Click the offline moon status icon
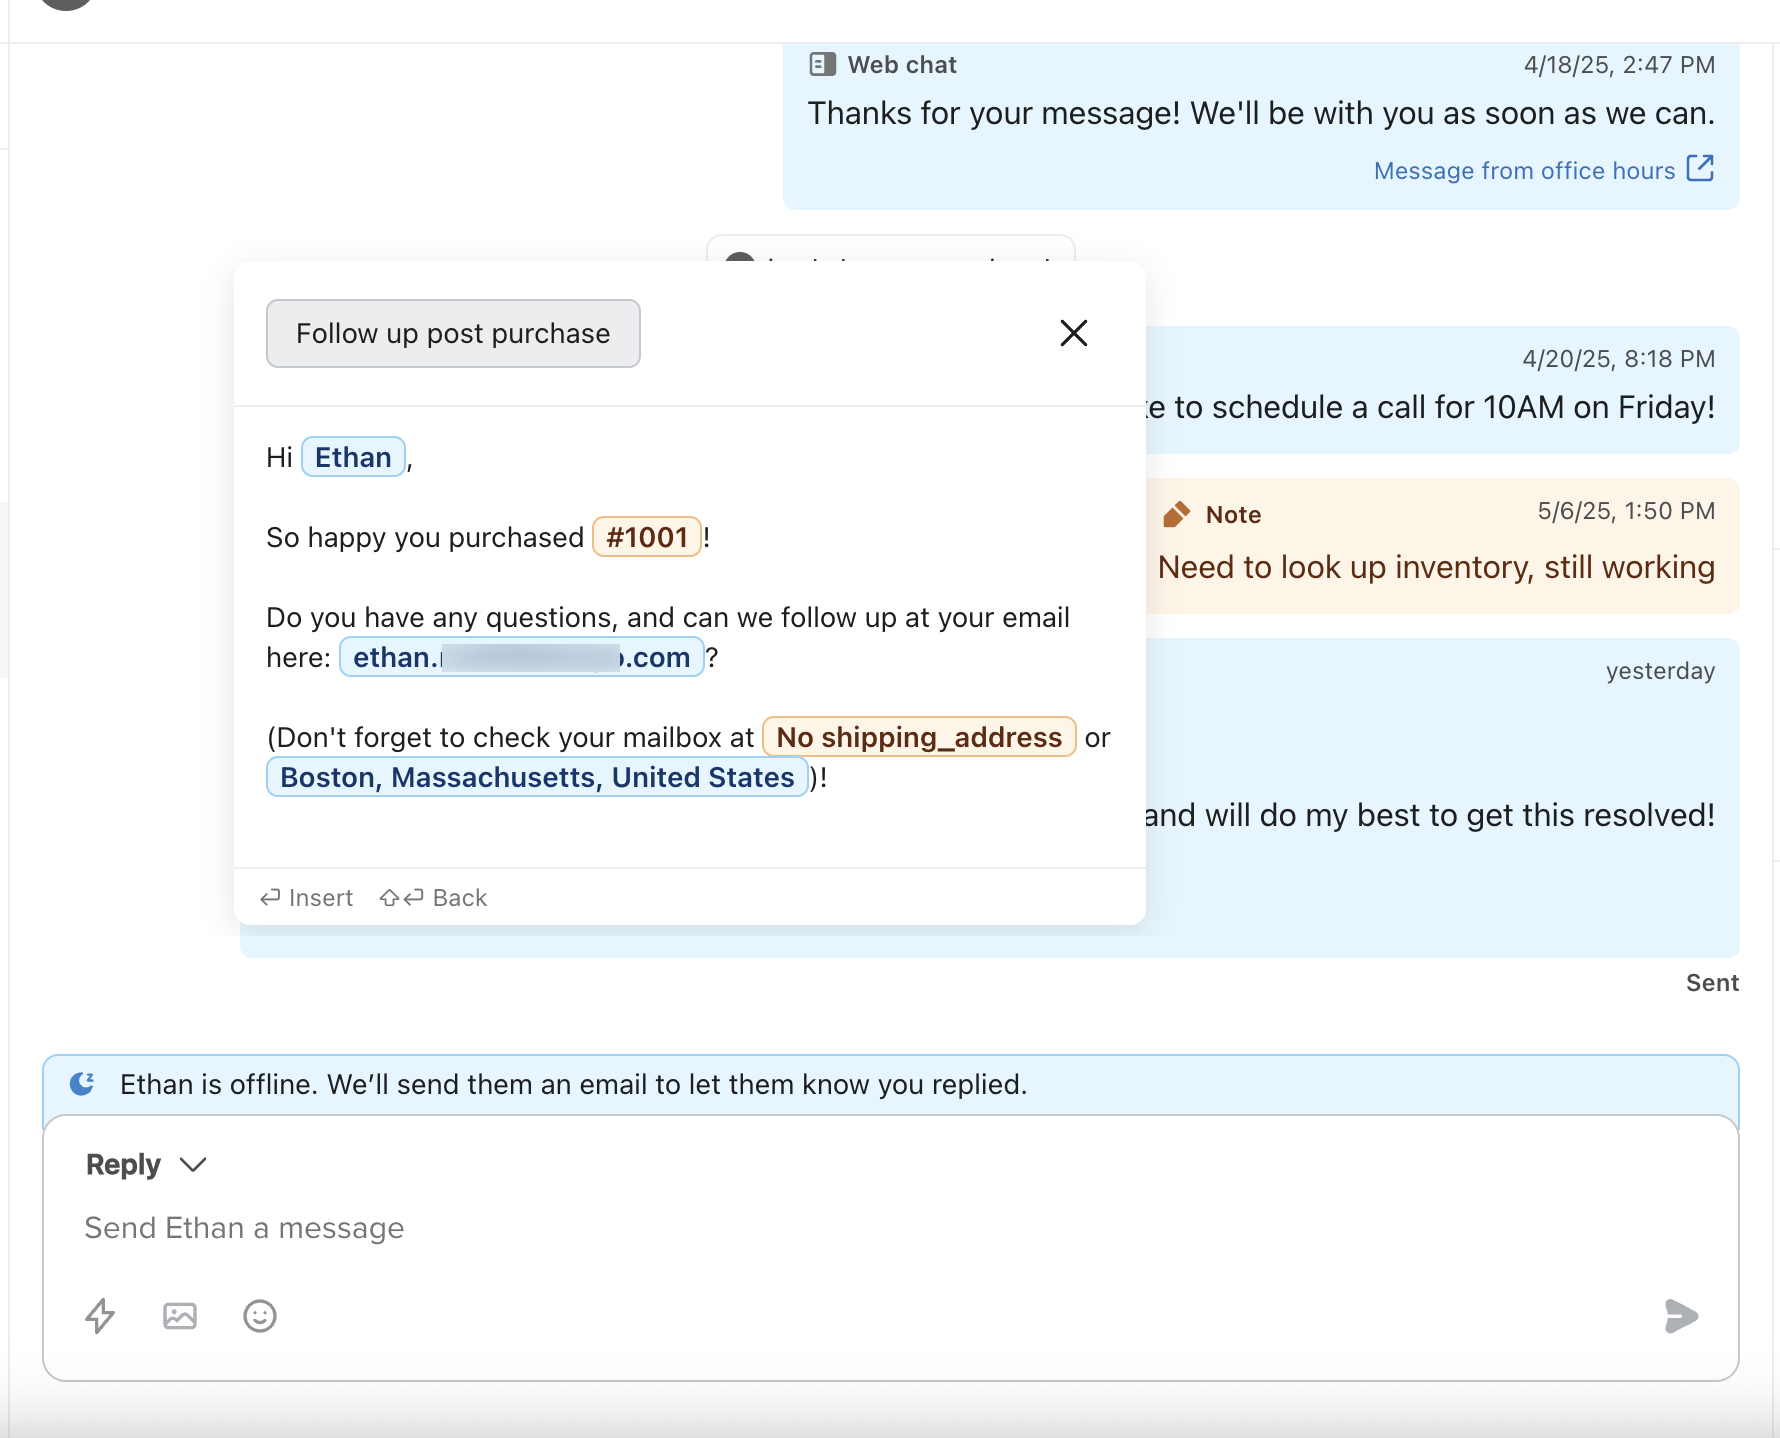Screen dimensions: 1780x1438 pyautogui.click(x=82, y=1084)
